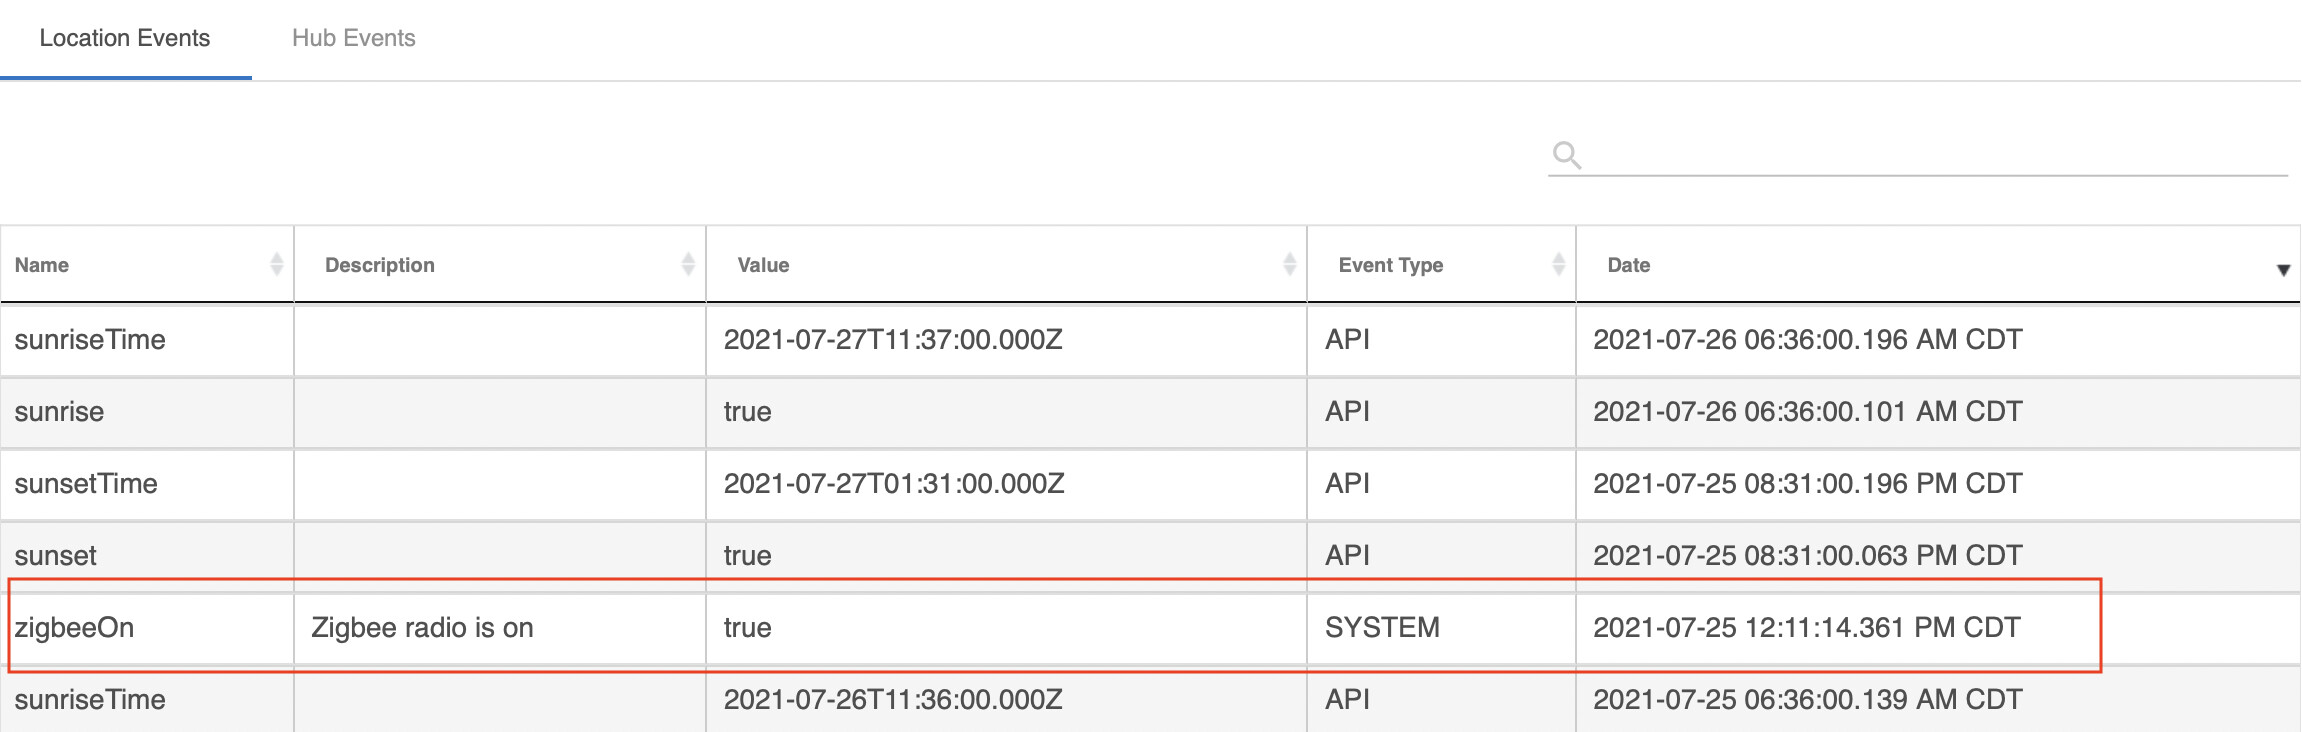Click the sunrise row date cell
This screenshot has width=2302, height=732.
coord(1807,412)
